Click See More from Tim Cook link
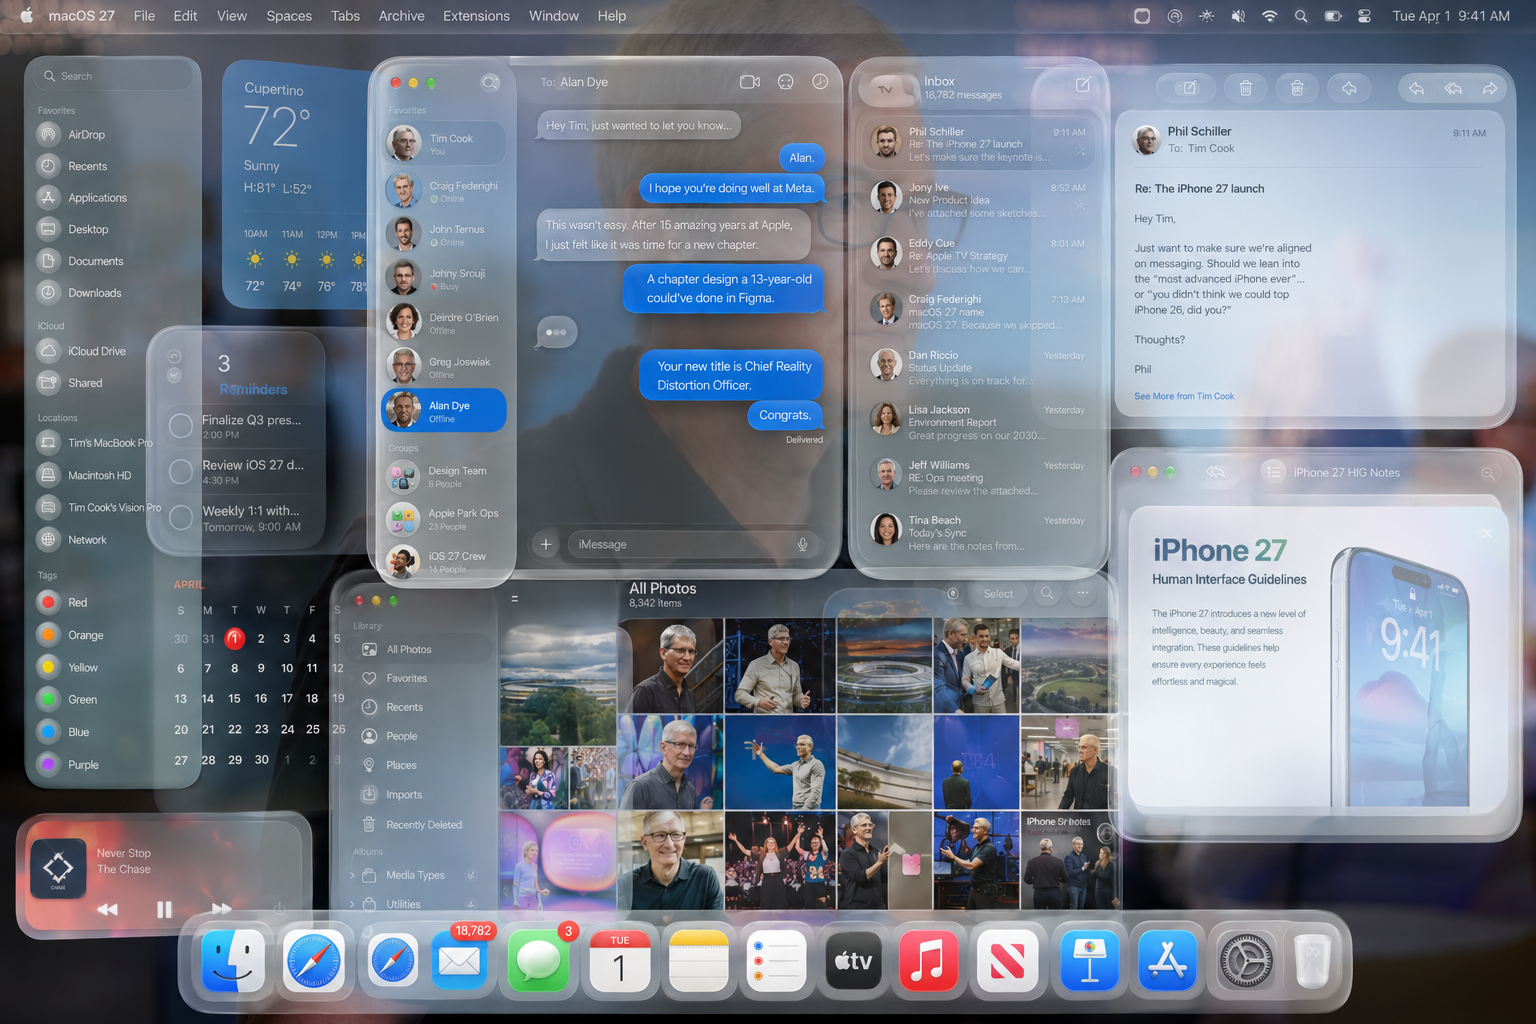Viewport: 1536px width, 1024px height. coord(1184,396)
